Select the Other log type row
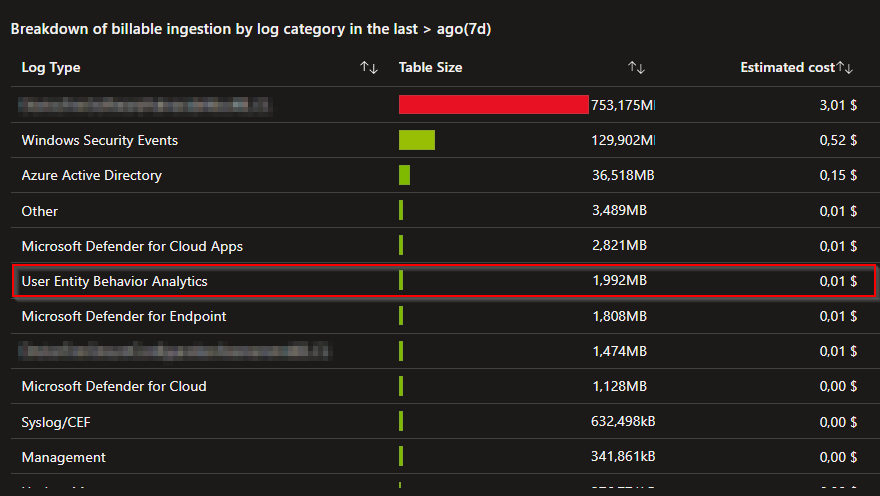 point(445,210)
